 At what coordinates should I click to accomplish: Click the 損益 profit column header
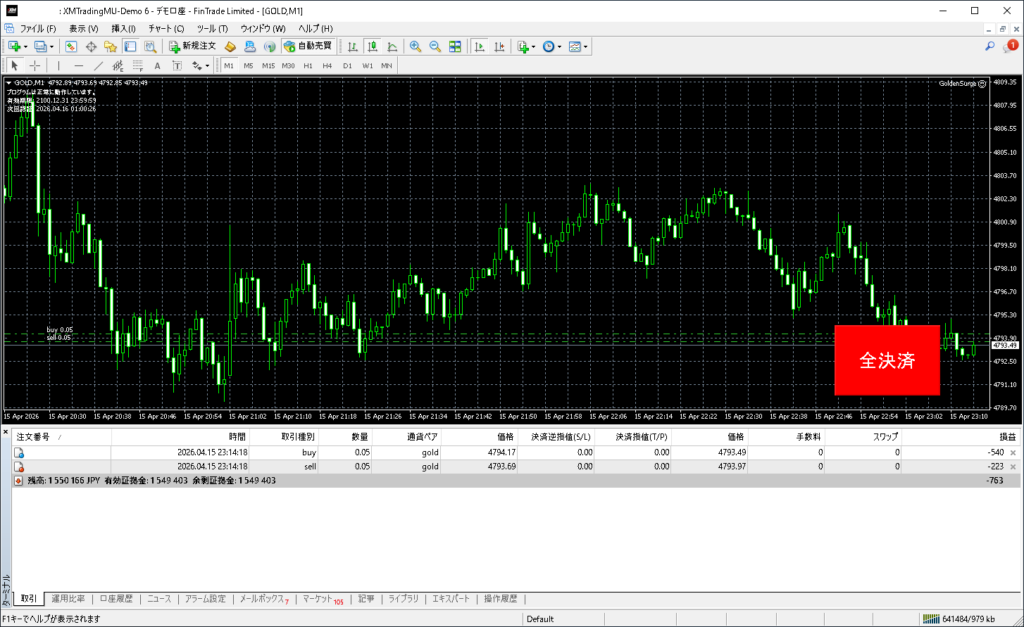coord(1007,437)
